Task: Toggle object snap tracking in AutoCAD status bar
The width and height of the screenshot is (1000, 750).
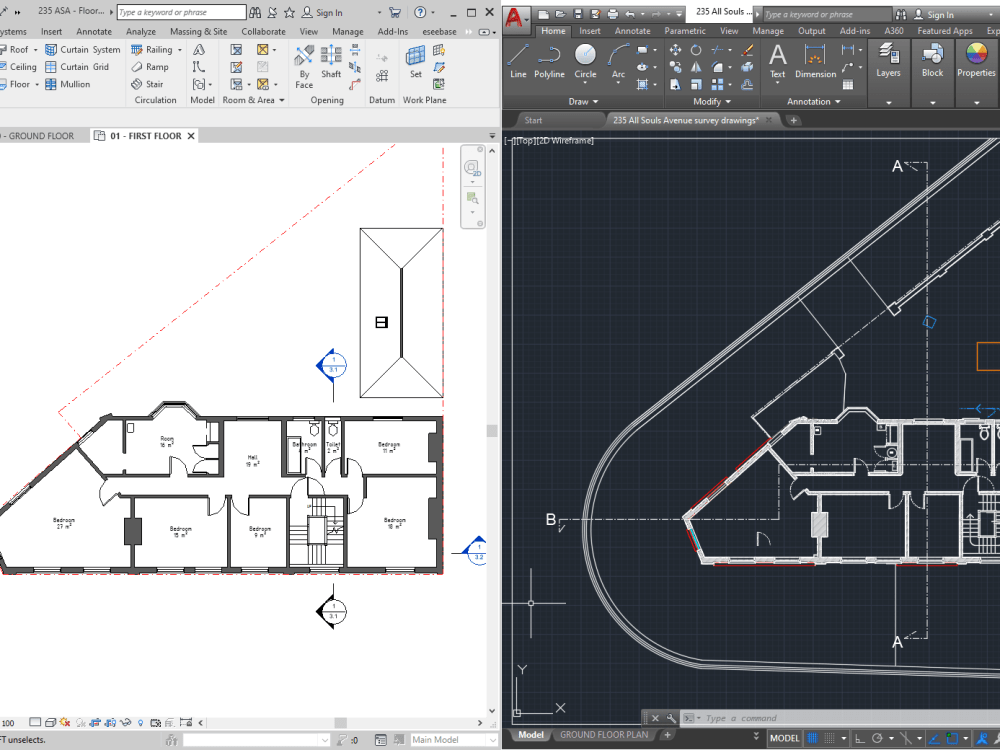Action: [933, 738]
